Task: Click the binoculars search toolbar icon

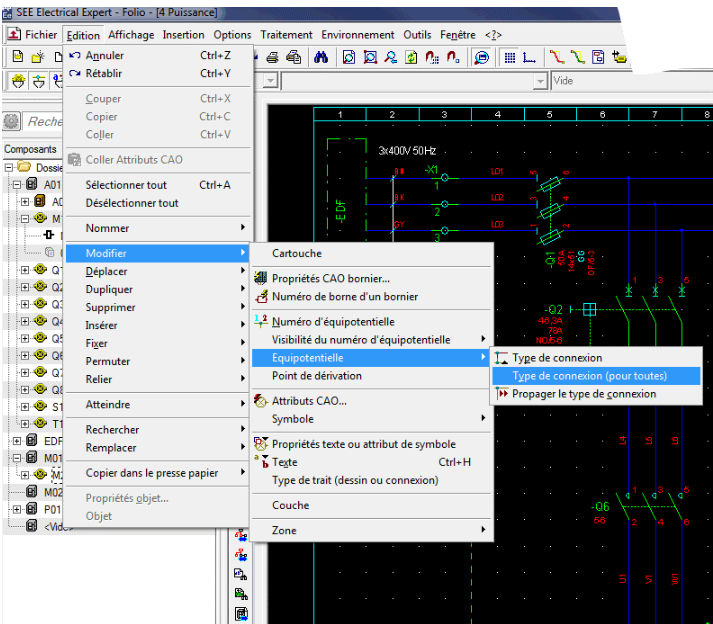Action: (x=321, y=57)
